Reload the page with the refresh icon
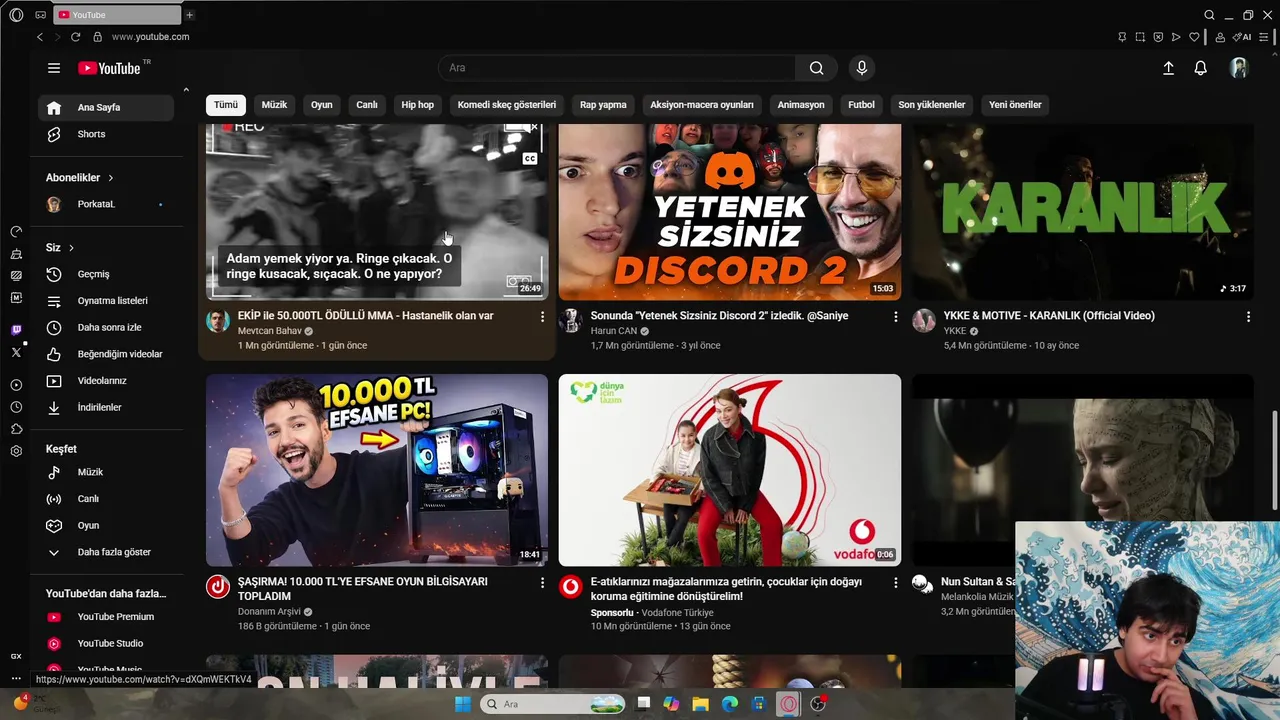Image resolution: width=1280 pixels, height=720 pixels. [x=75, y=37]
